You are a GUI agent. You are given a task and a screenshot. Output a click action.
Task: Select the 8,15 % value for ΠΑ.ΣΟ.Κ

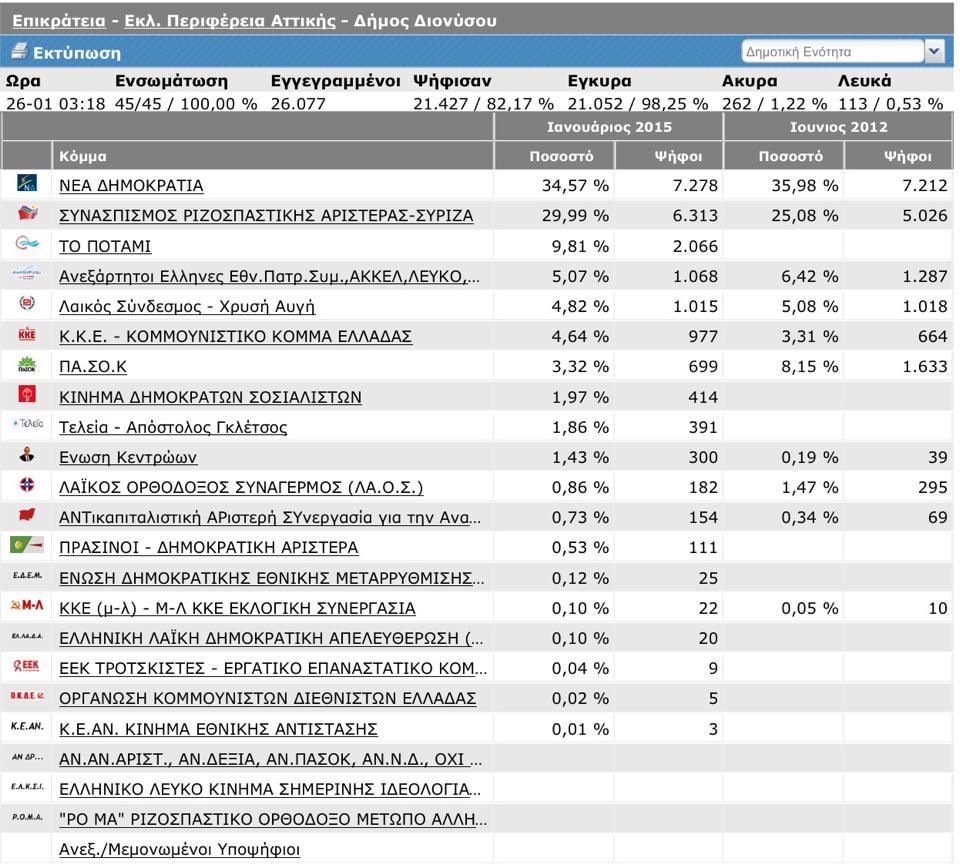tap(809, 366)
